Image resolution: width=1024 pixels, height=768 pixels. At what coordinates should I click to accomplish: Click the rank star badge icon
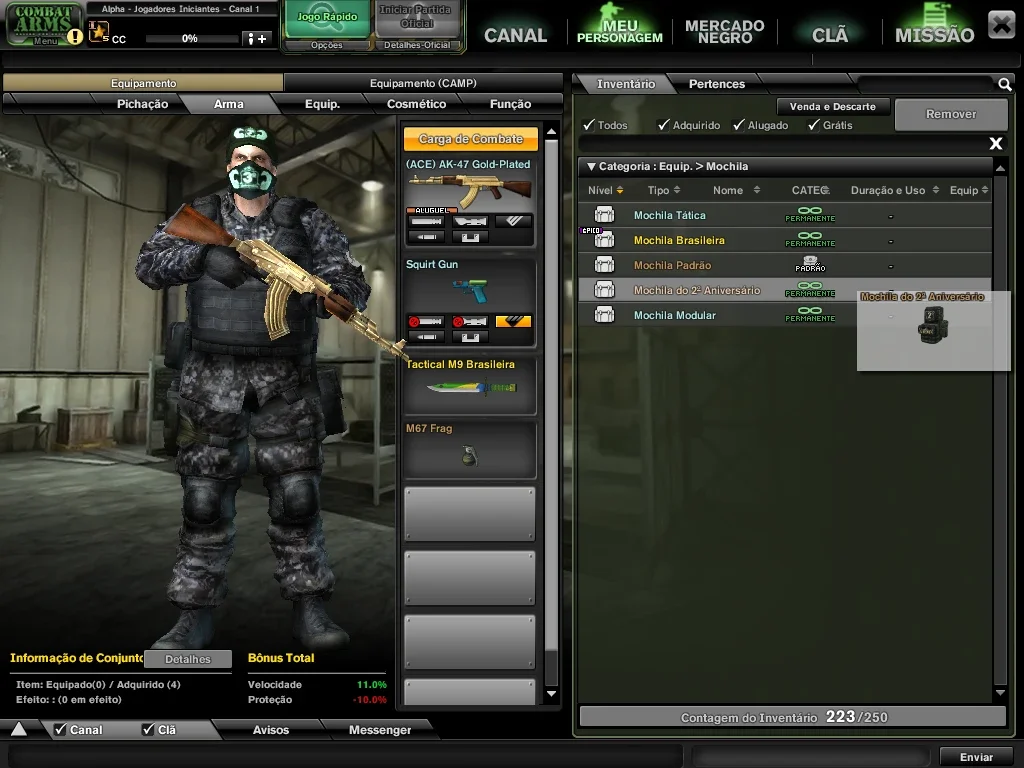99,31
